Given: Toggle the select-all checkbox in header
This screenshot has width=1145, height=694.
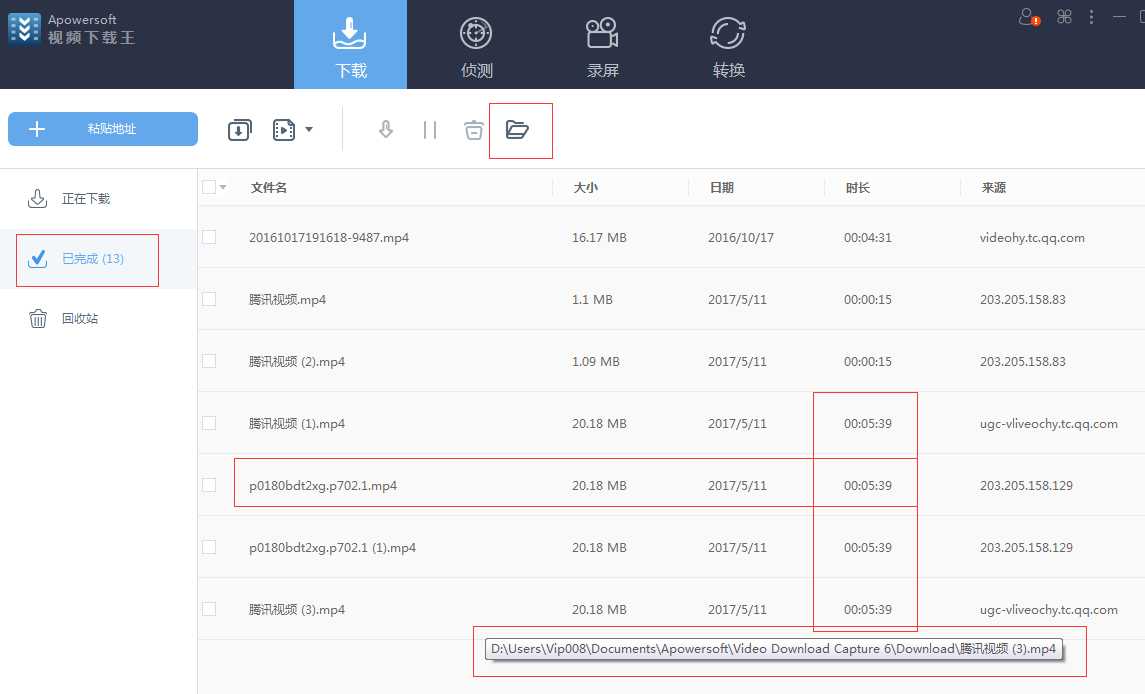Looking at the screenshot, I should click(209, 188).
